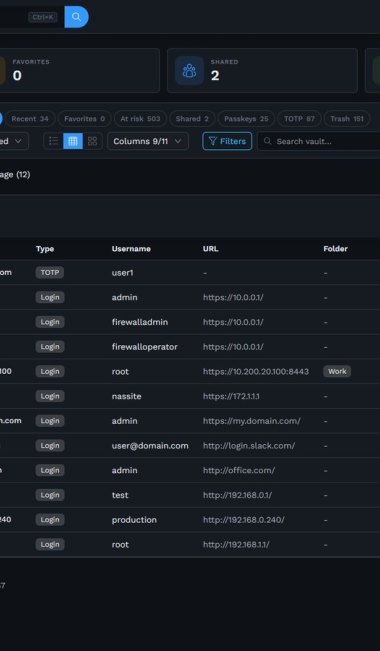Image resolution: width=380 pixels, height=651 pixels.
Task: Click Login badge in firewalladmin row
Action: tap(50, 322)
